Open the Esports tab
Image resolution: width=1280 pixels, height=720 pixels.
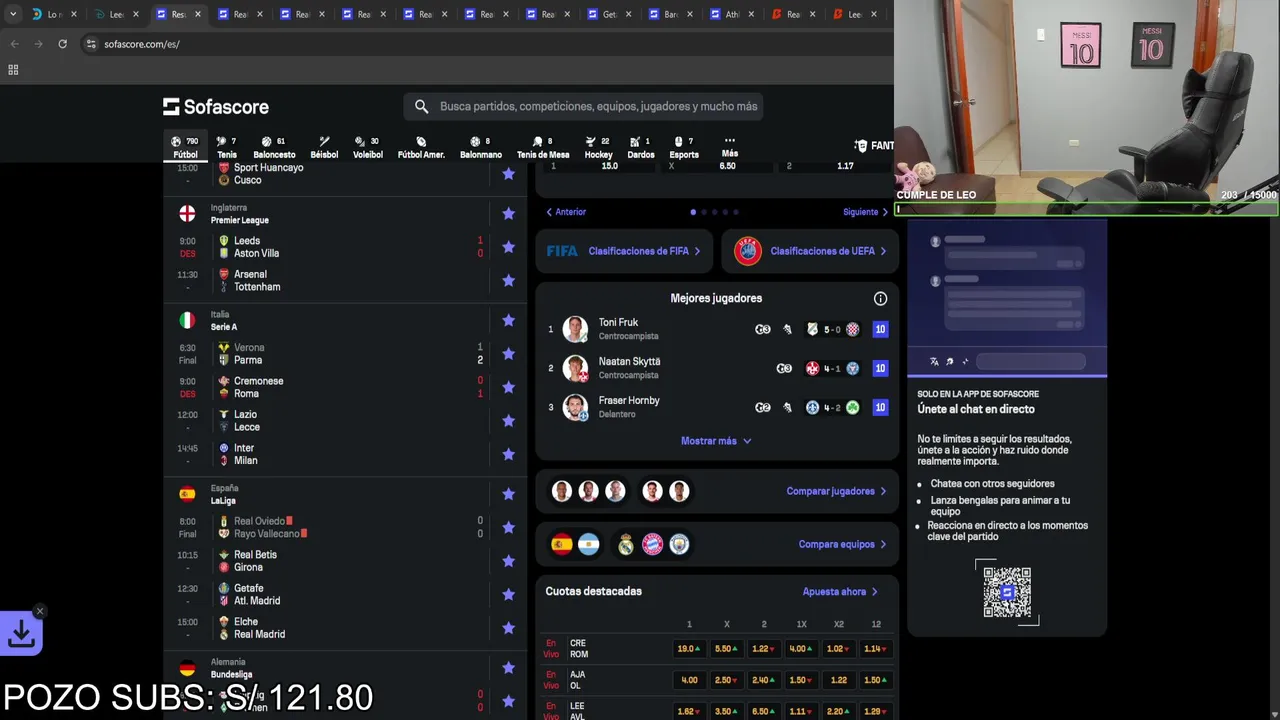tap(684, 147)
